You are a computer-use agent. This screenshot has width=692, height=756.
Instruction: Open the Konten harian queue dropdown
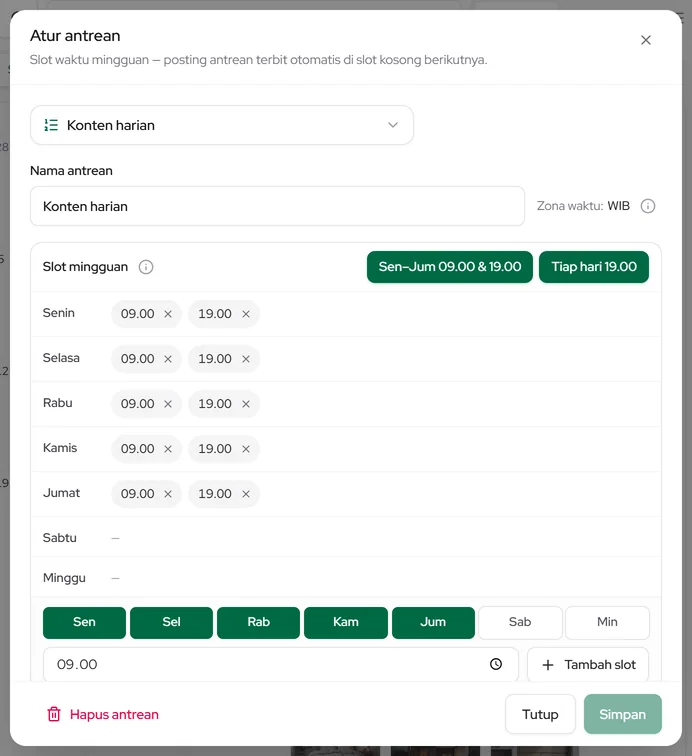pyautogui.click(x=222, y=125)
